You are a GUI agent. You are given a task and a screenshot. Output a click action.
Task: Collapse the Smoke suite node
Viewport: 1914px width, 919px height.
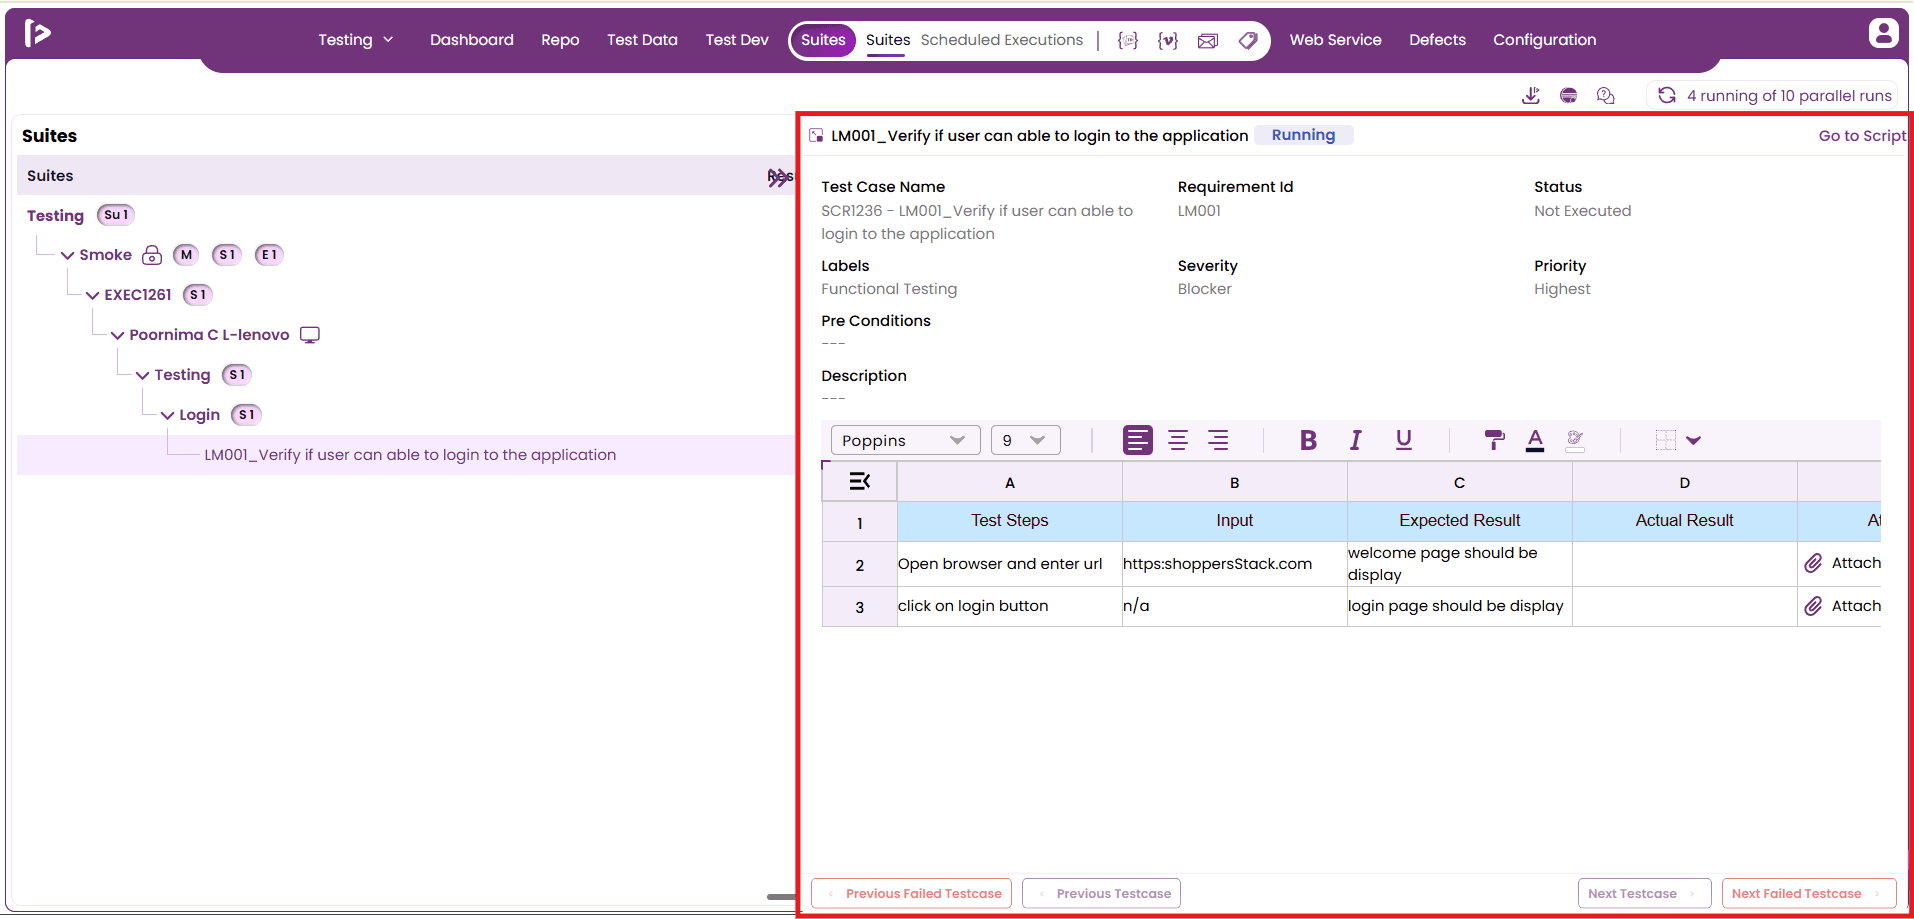(67, 256)
